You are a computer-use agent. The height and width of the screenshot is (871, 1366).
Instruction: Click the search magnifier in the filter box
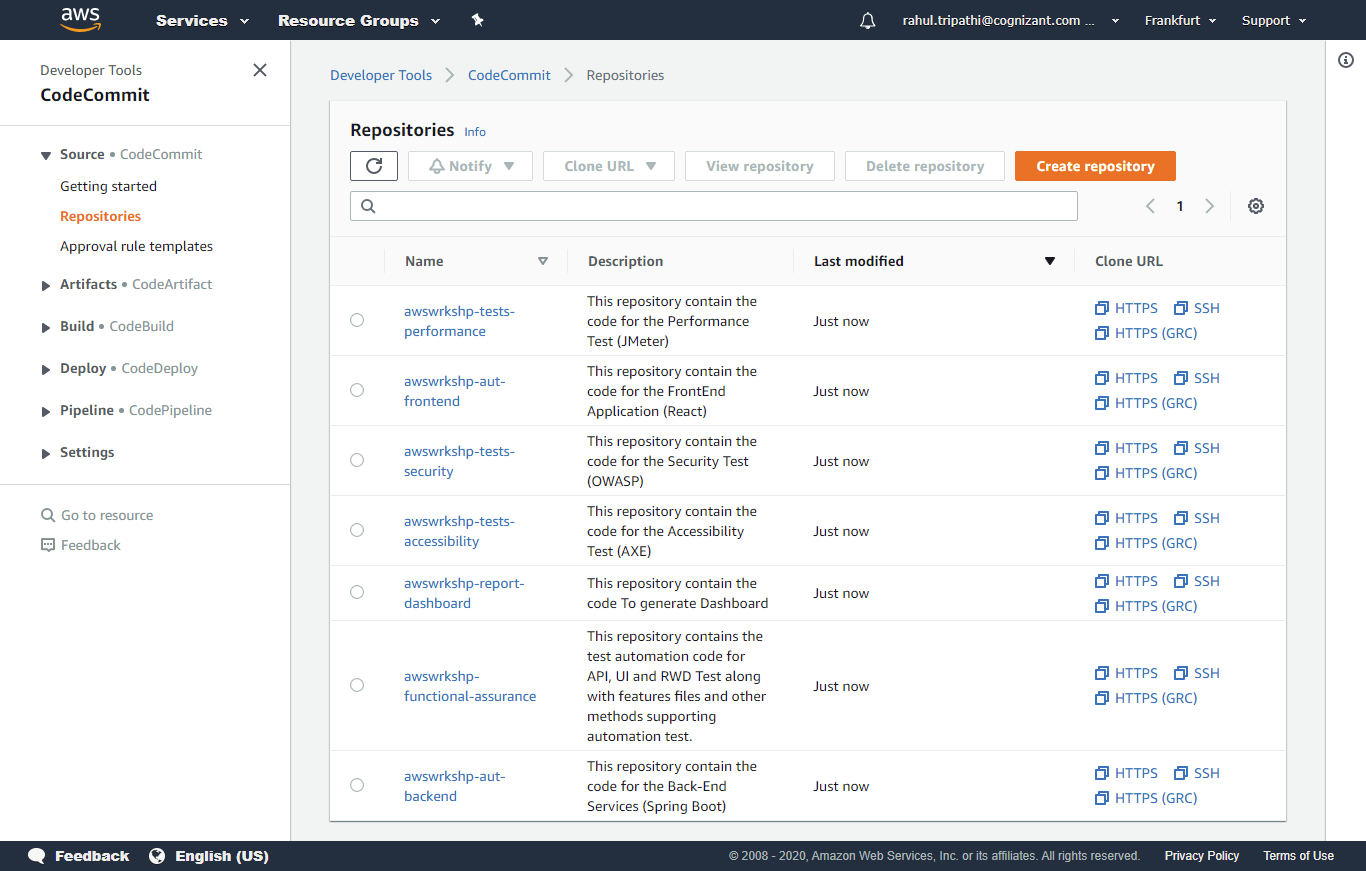[x=368, y=206]
